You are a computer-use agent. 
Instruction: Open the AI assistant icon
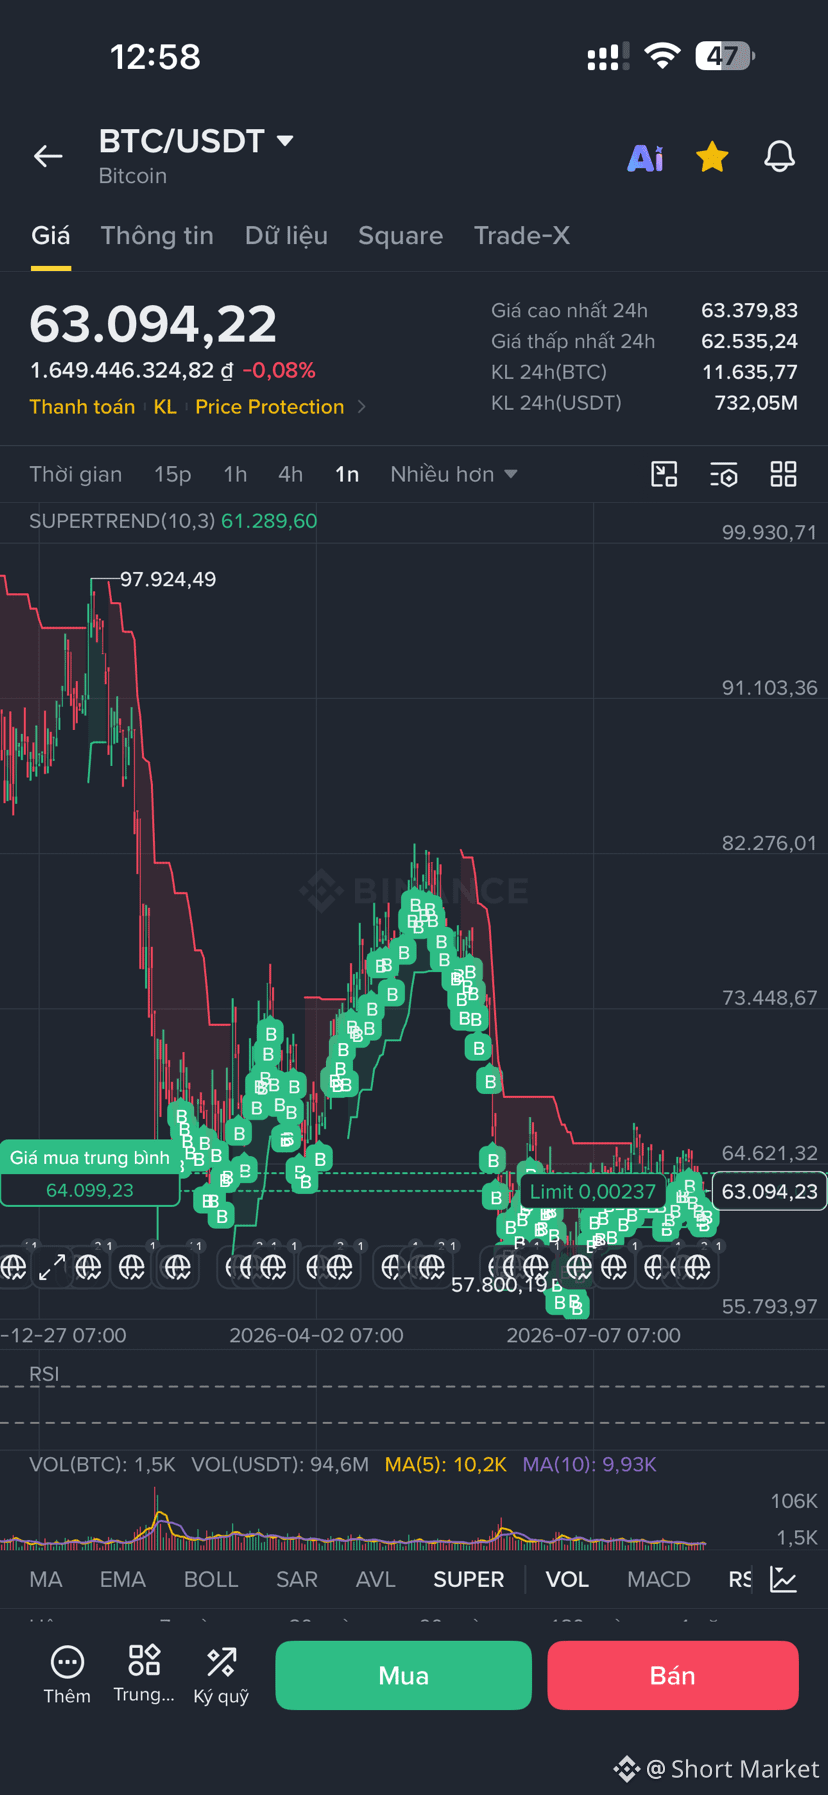(645, 158)
